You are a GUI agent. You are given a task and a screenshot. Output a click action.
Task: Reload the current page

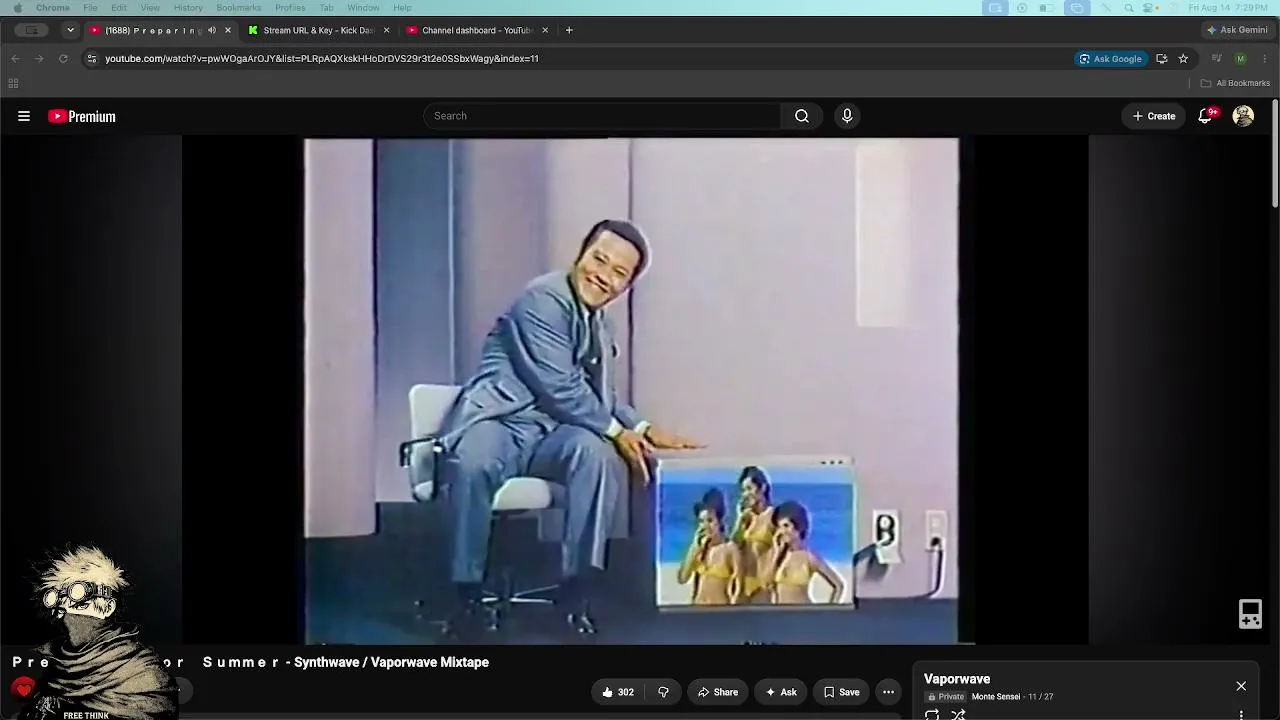[x=63, y=58]
